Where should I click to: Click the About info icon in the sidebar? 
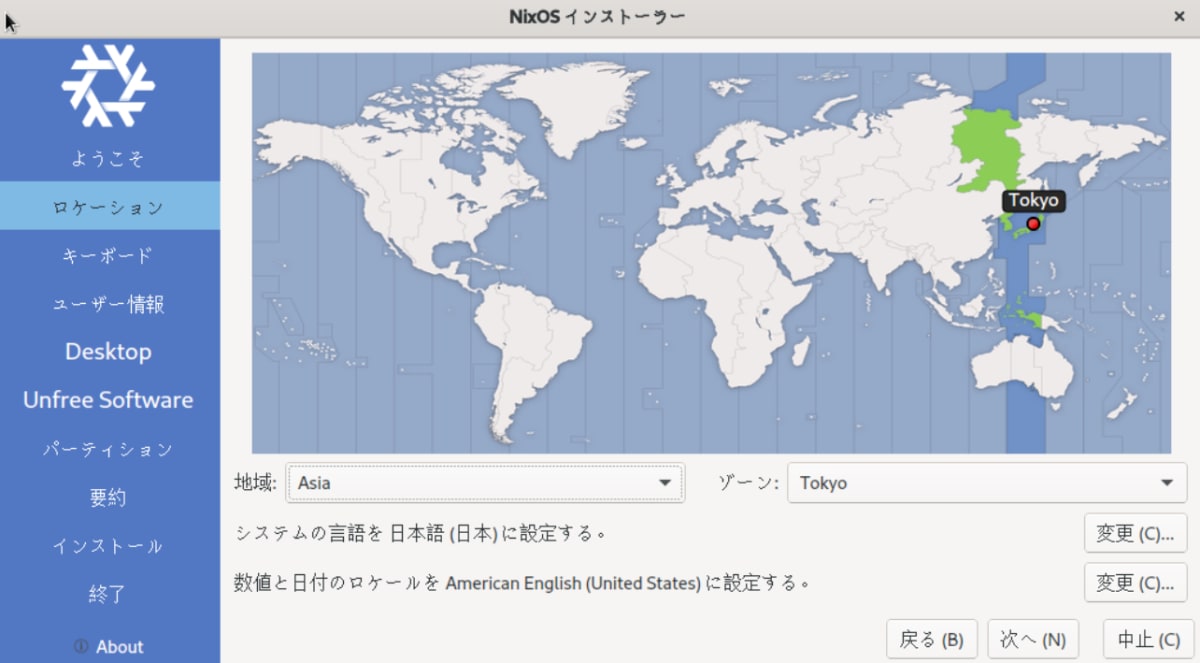pos(81,647)
